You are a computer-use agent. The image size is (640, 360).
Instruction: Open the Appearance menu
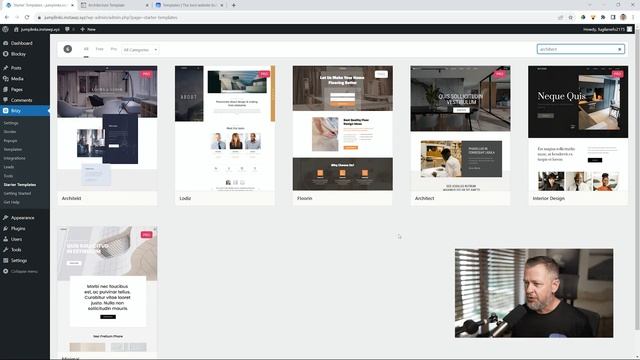(22, 218)
